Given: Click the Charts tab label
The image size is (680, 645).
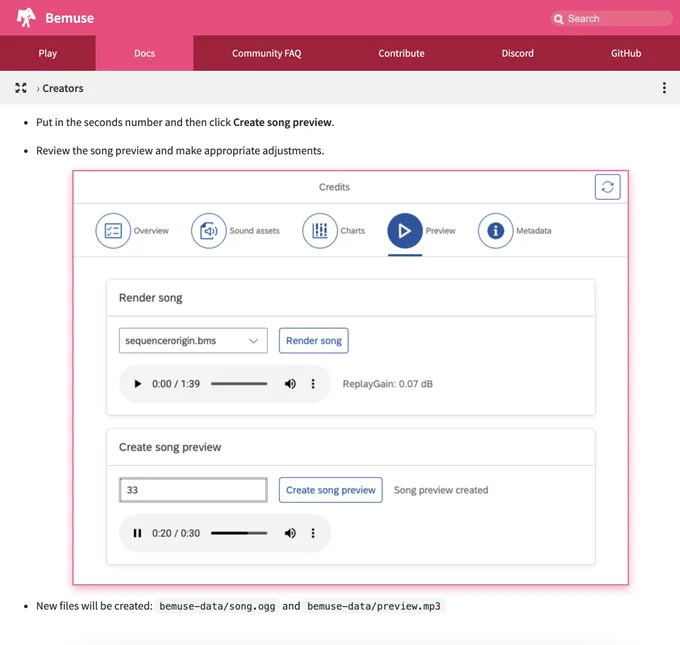Looking at the screenshot, I should coord(353,231).
